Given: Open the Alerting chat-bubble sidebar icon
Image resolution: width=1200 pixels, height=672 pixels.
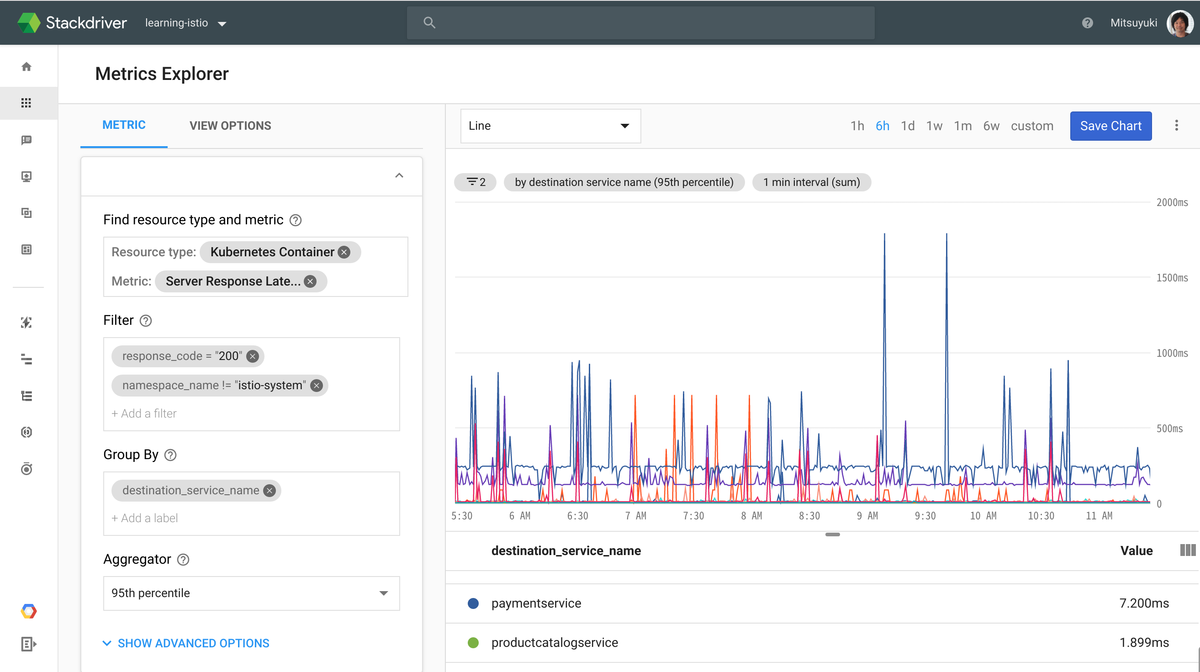Looking at the screenshot, I should pos(27,140).
